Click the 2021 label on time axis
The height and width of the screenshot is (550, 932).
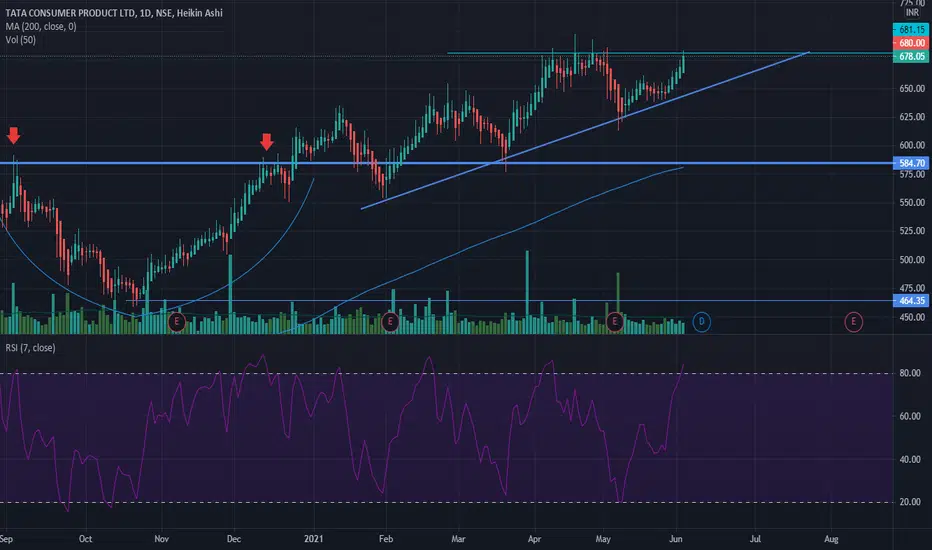coord(314,539)
